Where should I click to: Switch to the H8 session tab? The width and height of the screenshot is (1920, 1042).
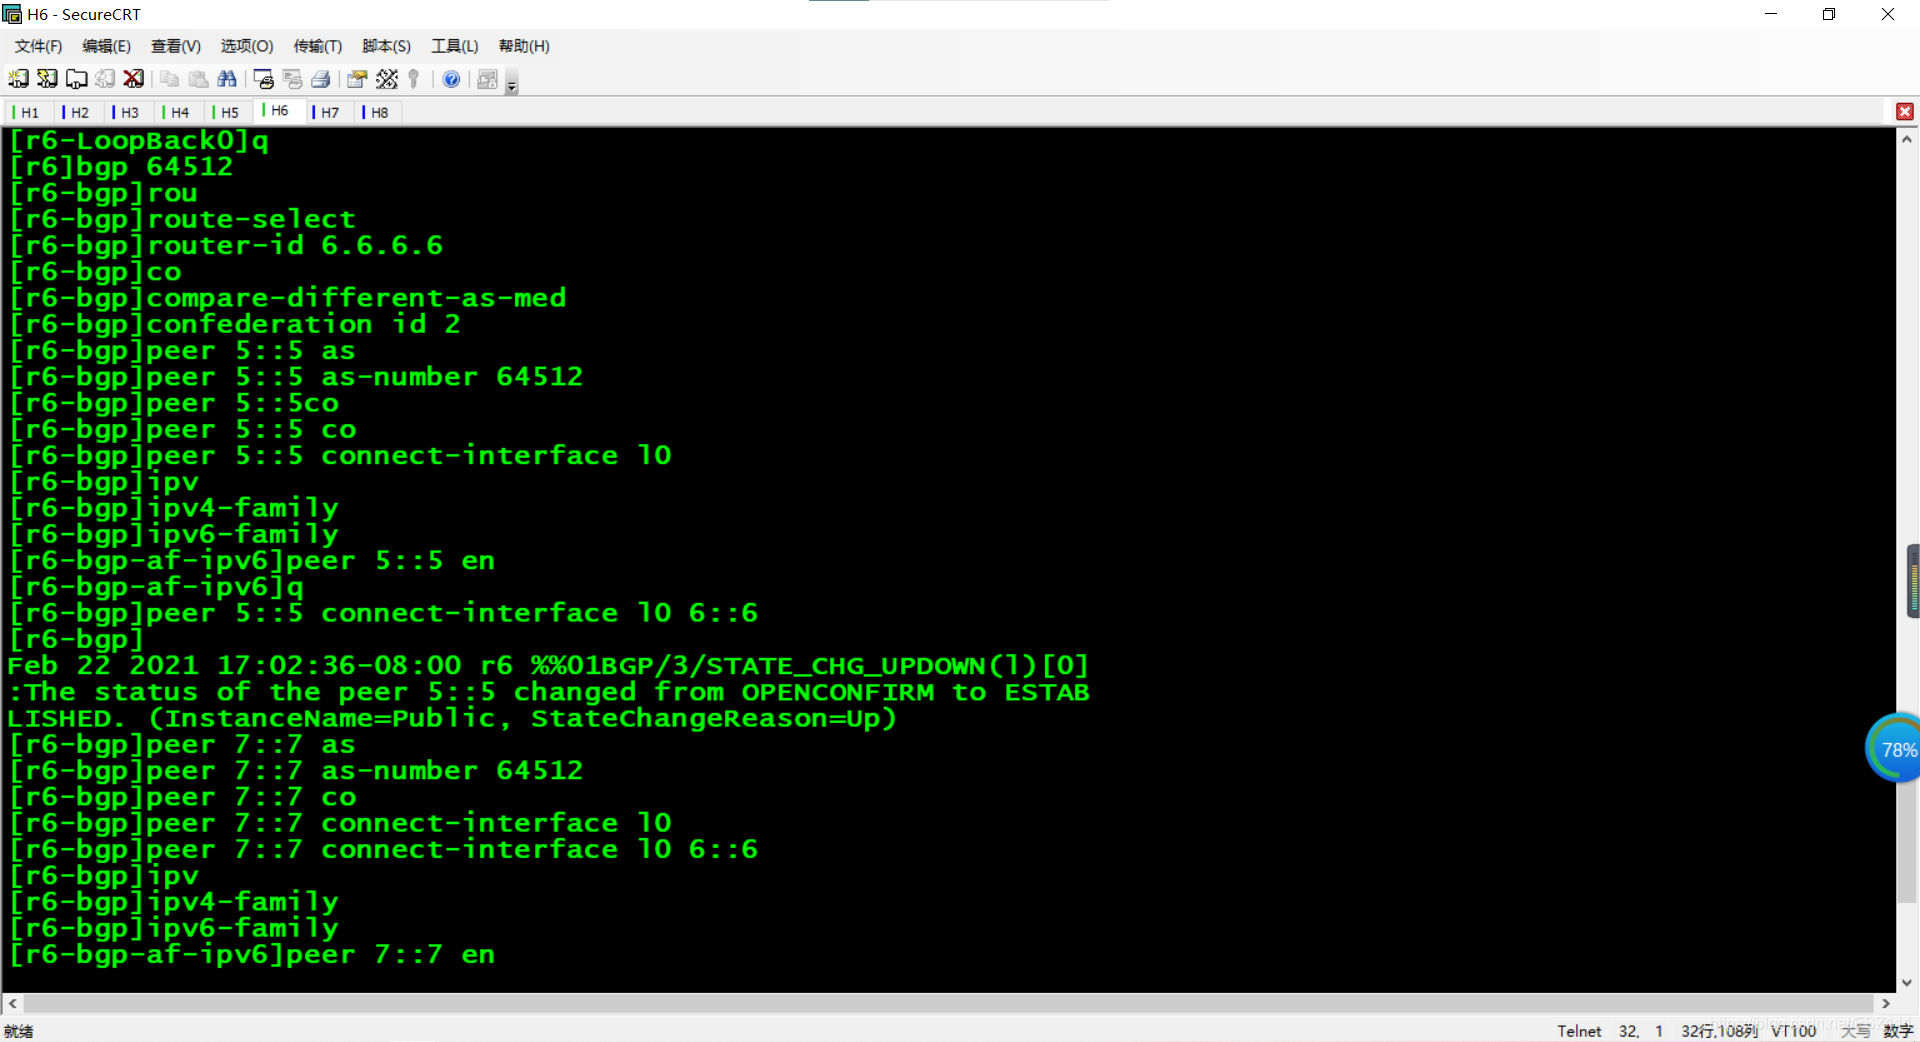click(x=378, y=112)
